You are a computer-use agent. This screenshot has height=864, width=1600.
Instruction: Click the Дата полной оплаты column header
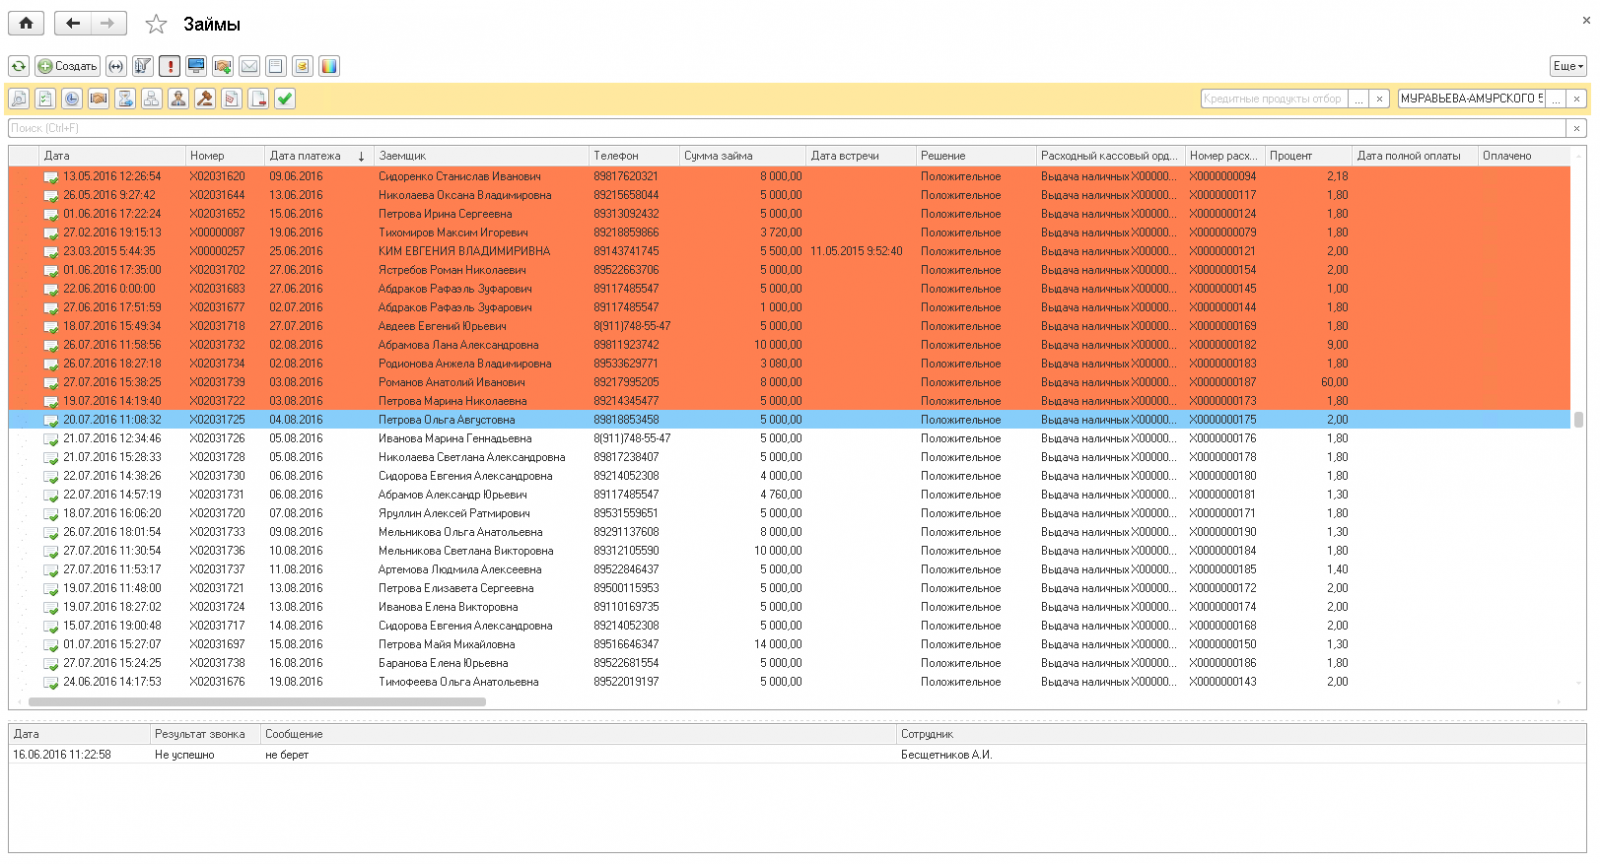(x=1415, y=156)
